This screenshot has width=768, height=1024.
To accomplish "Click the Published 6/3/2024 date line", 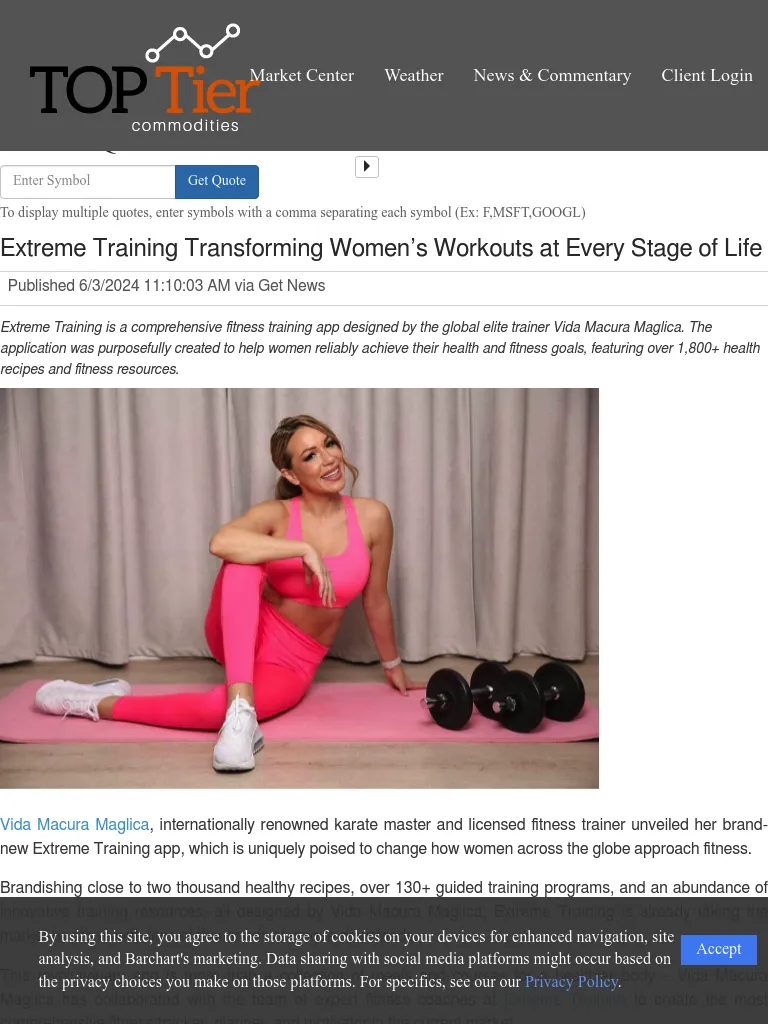I will pos(167,285).
